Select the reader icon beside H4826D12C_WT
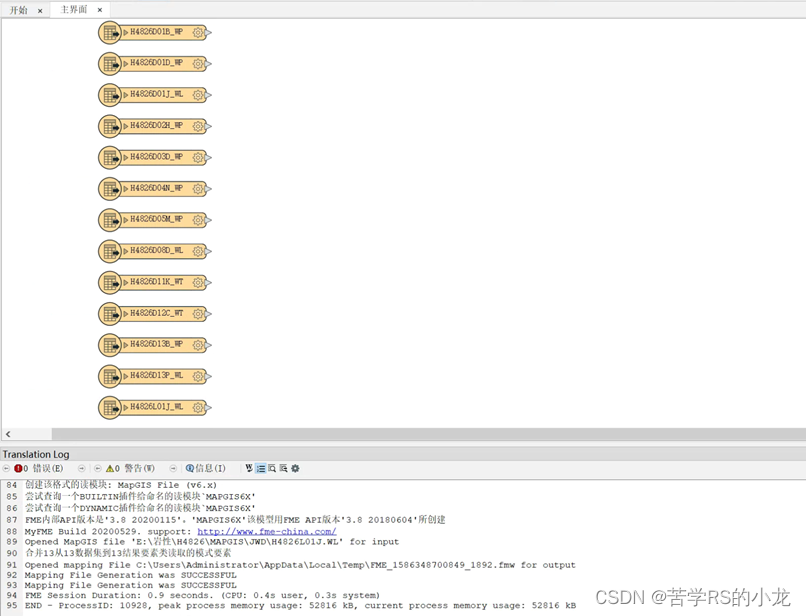The image size is (806, 616). (110, 313)
